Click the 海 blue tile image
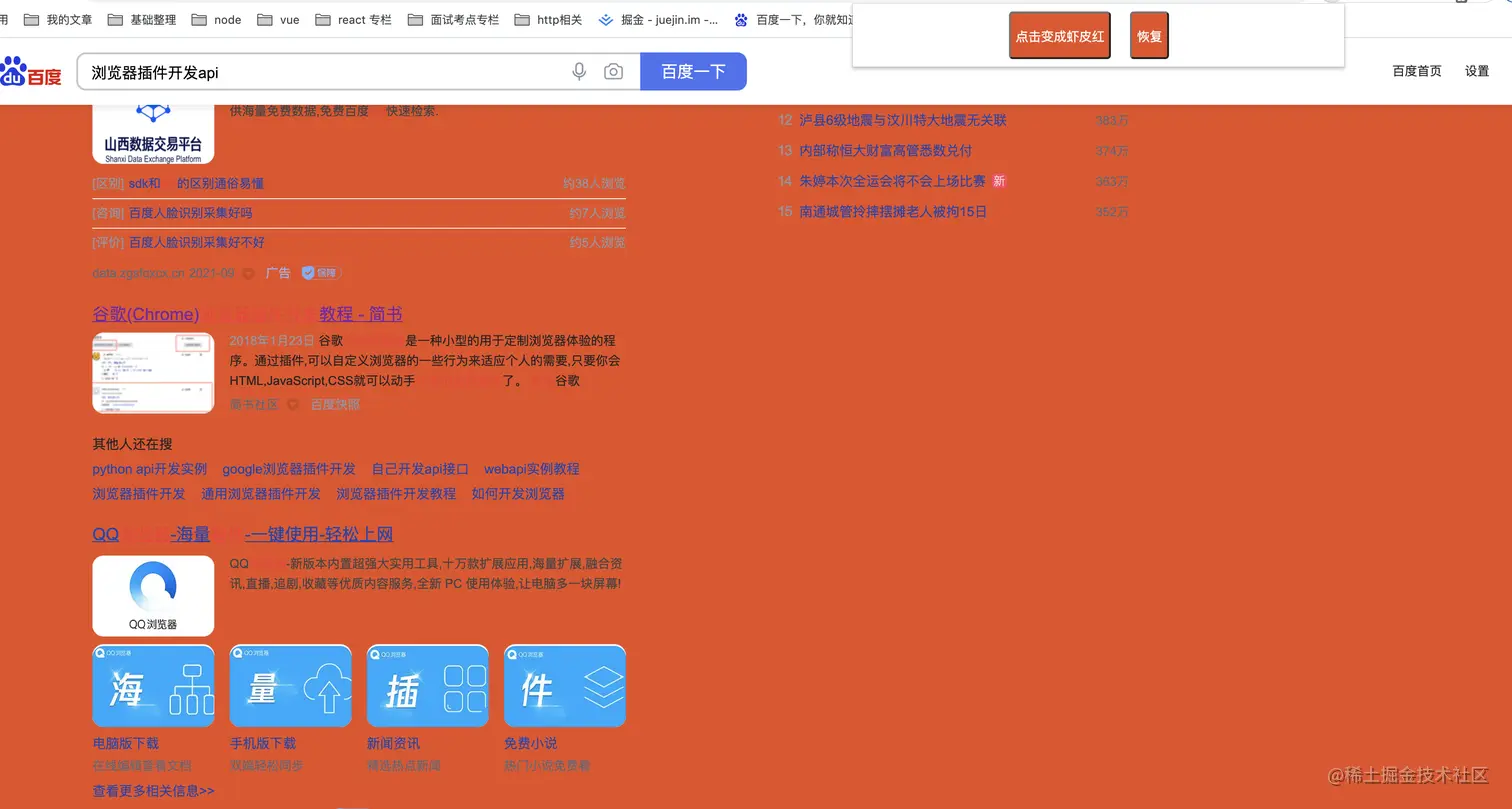This screenshot has width=1512, height=809. pyautogui.click(x=153, y=686)
